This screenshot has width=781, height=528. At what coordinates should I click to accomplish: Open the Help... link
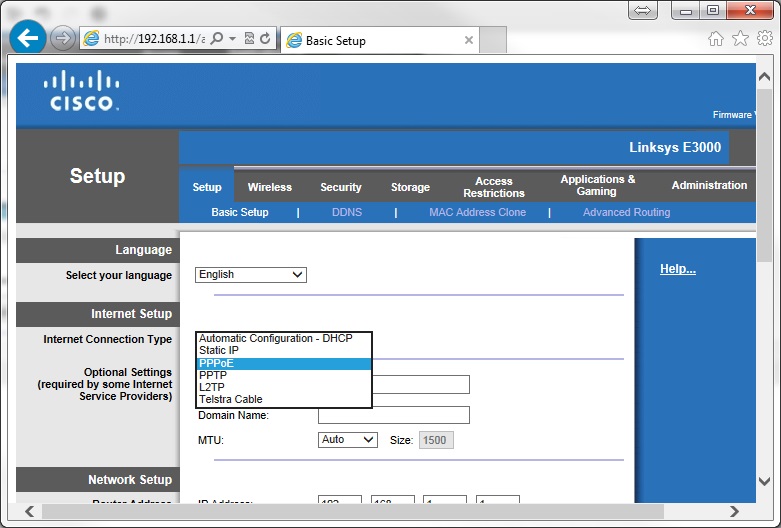[677, 268]
